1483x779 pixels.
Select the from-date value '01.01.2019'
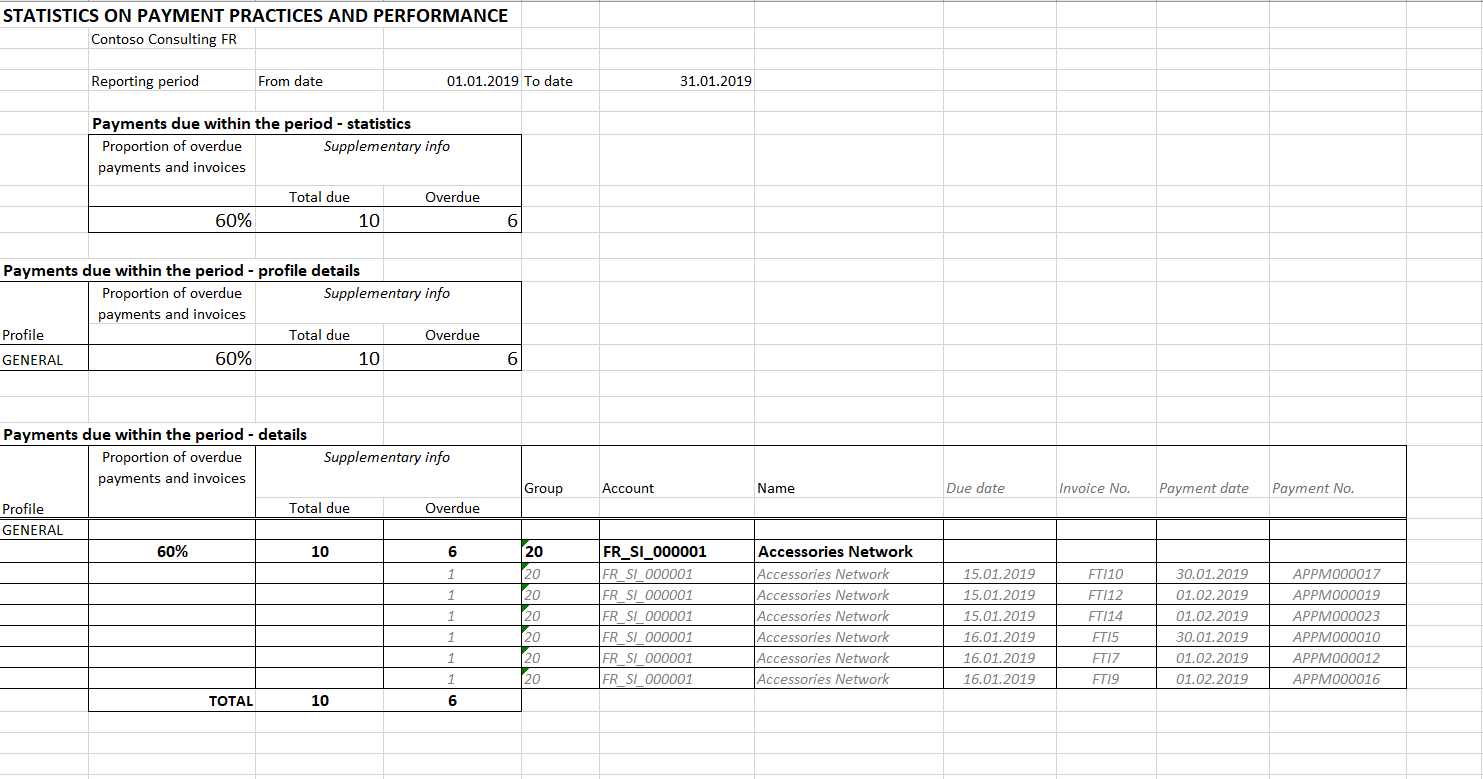483,81
